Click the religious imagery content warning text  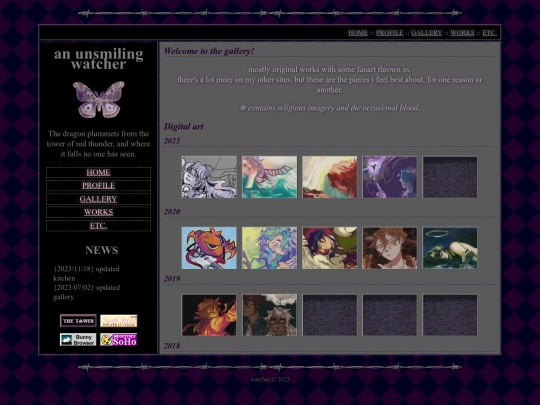pyautogui.click(x=330, y=108)
